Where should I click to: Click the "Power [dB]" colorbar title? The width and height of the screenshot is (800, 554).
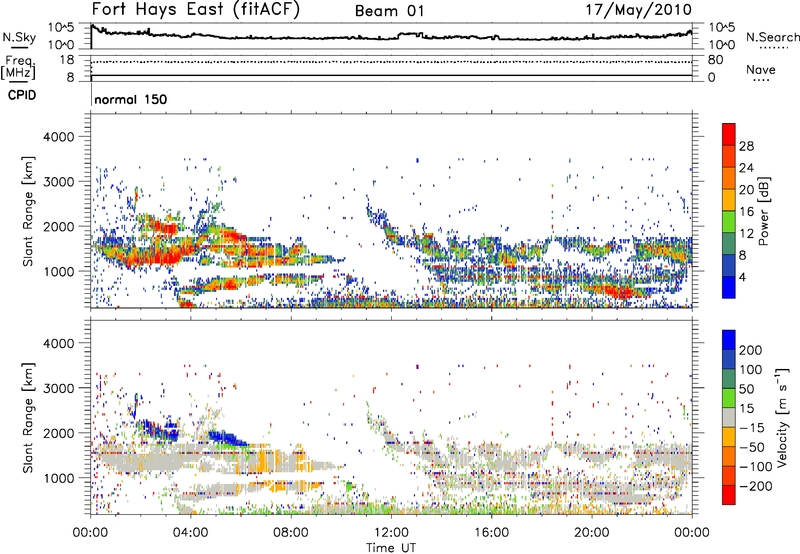point(763,211)
